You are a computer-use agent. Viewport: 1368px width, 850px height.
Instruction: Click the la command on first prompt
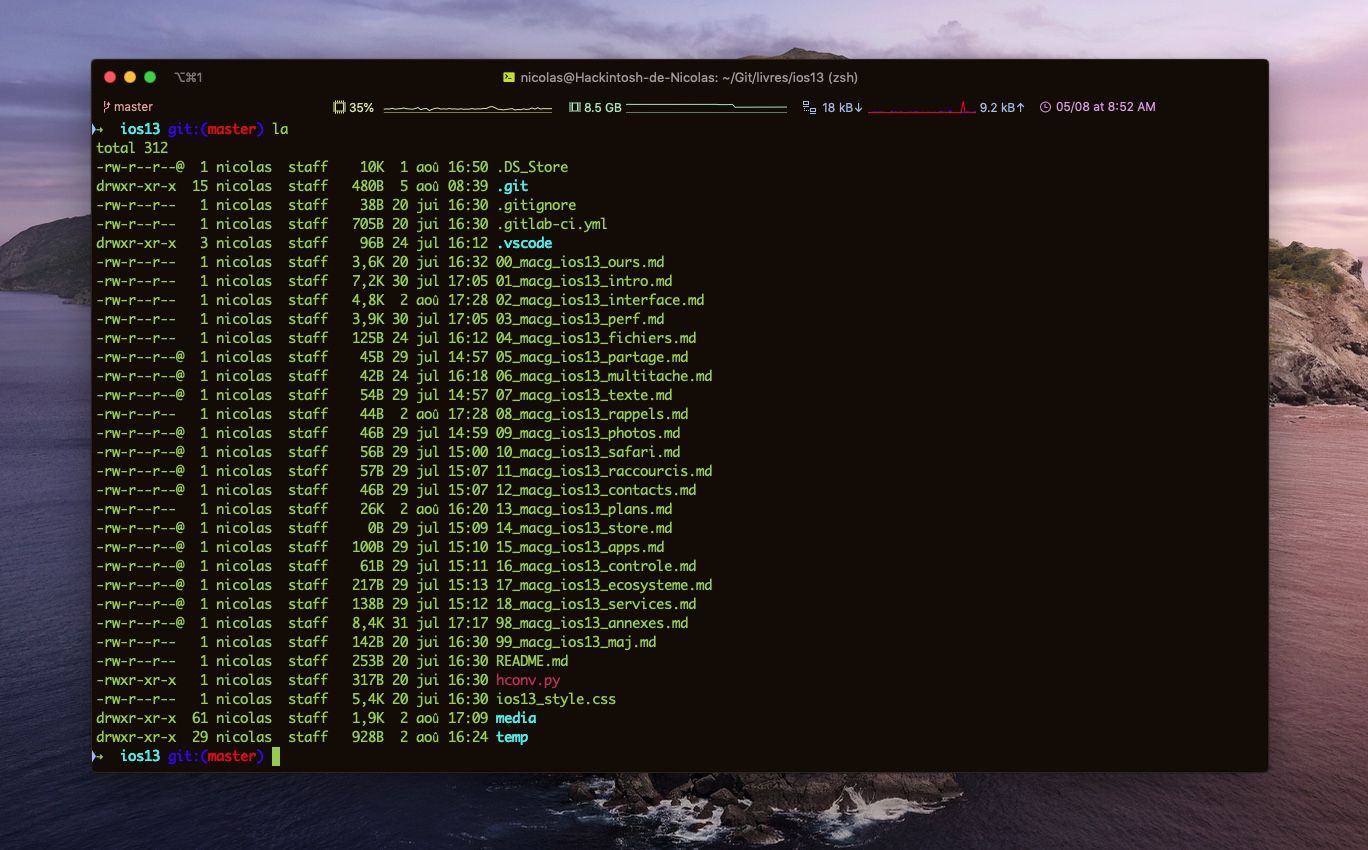pyautogui.click(x=280, y=129)
